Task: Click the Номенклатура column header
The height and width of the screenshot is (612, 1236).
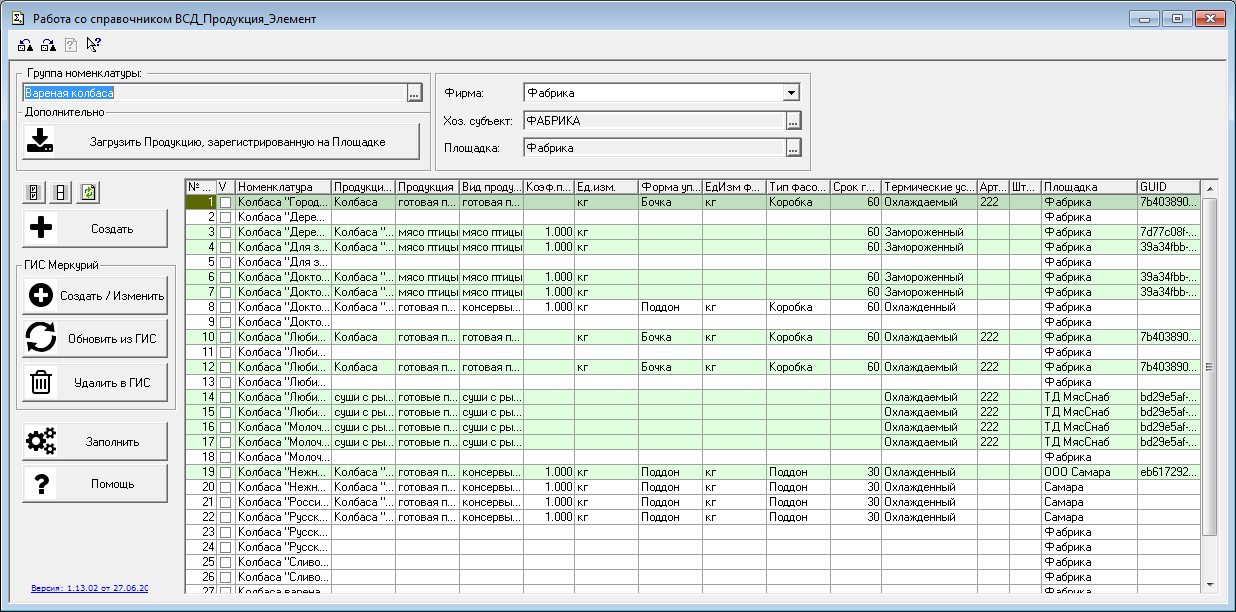Action: tap(283, 187)
